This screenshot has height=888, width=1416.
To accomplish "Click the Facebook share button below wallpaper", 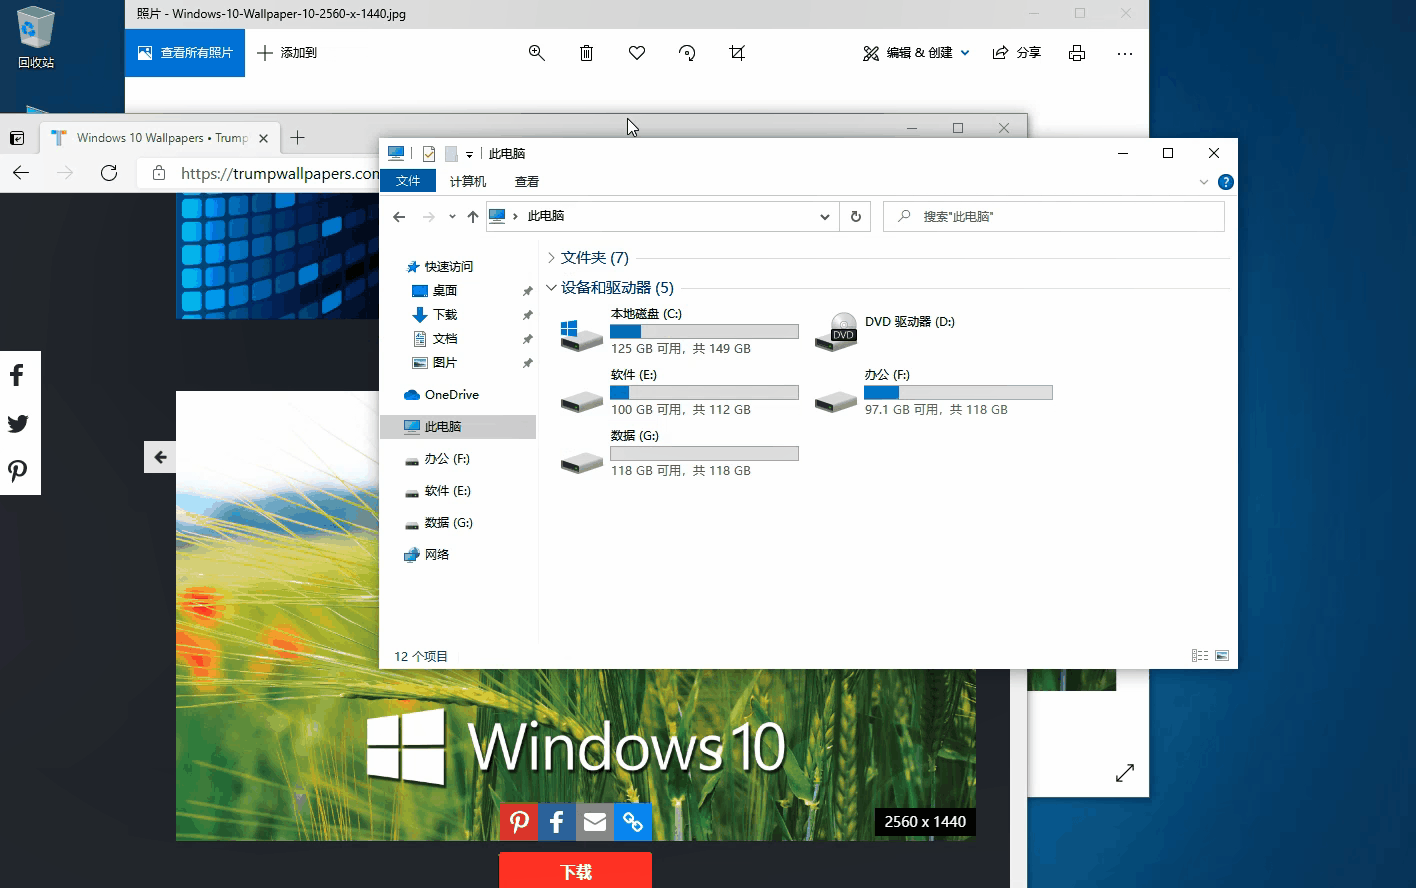I will [557, 822].
